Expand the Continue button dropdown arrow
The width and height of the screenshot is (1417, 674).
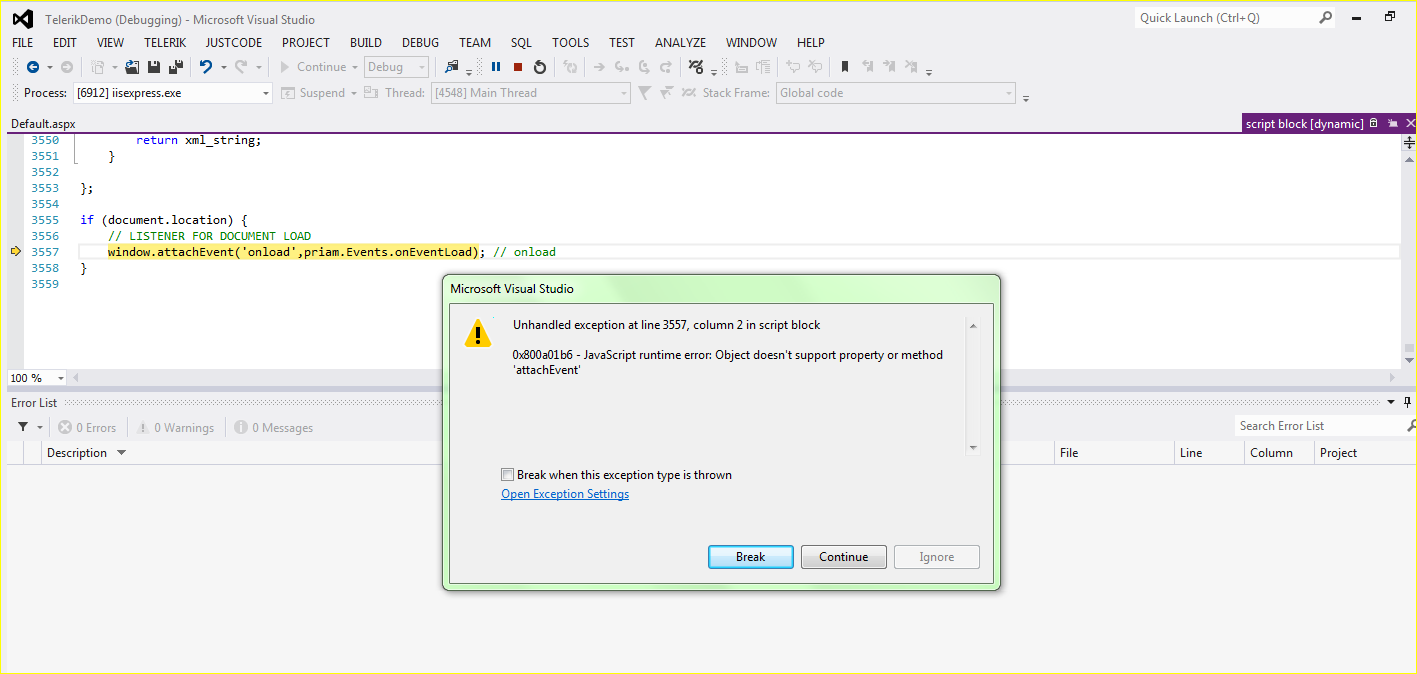coord(355,67)
